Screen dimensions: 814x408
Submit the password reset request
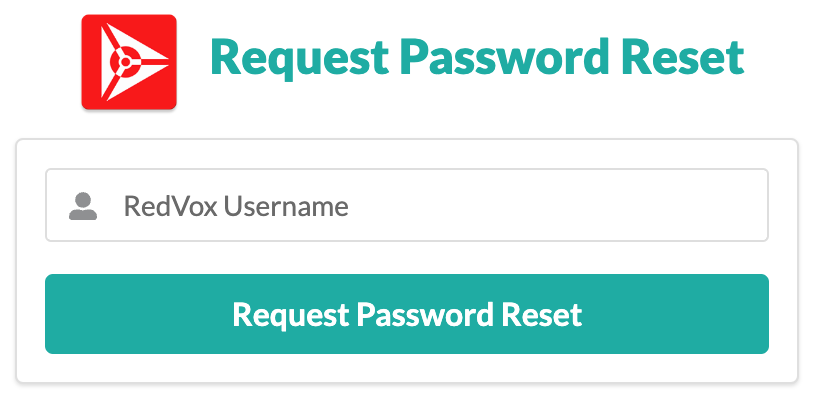click(x=406, y=314)
